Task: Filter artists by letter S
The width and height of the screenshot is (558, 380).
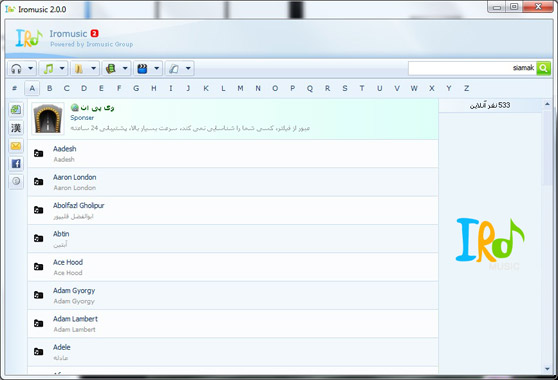Action: tap(344, 88)
